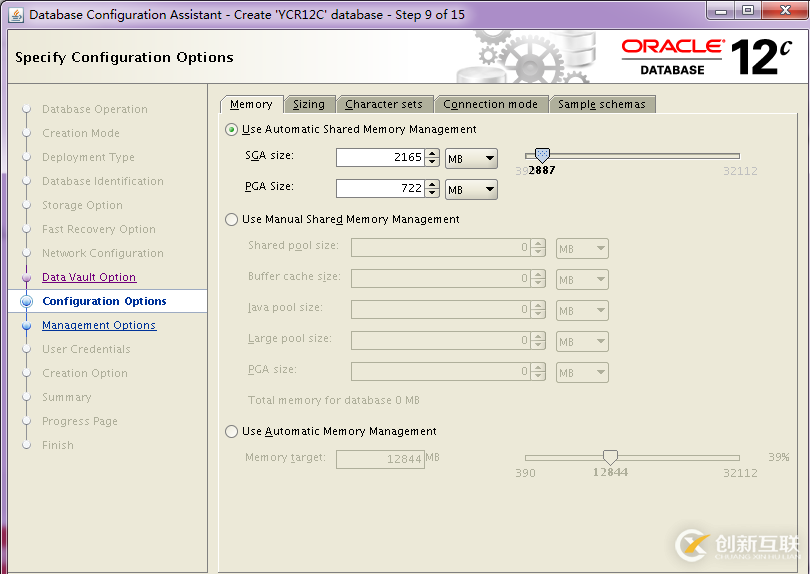The height and width of the screenshot is (574, 810).
Task: Open Buffer cache size MB dropdown
Action: [582, 280]
